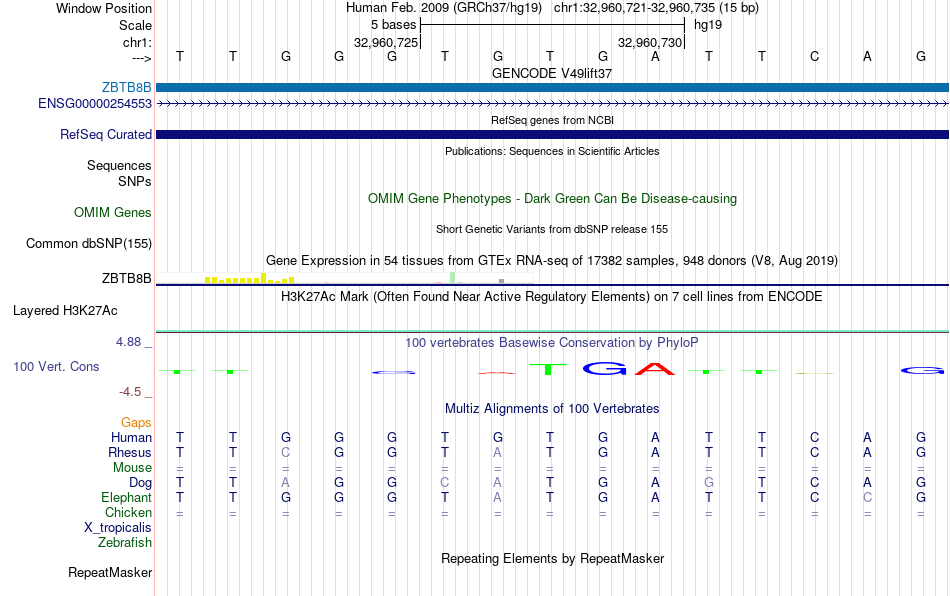
Task: Select the X_tropicalis alignment row label
Action: click(118, 528)
